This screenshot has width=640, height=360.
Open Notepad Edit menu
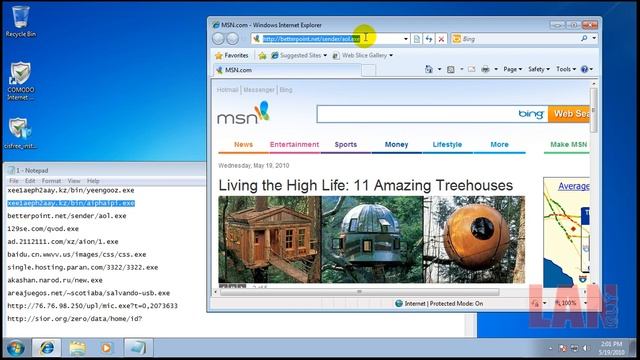tap(30, 181)
